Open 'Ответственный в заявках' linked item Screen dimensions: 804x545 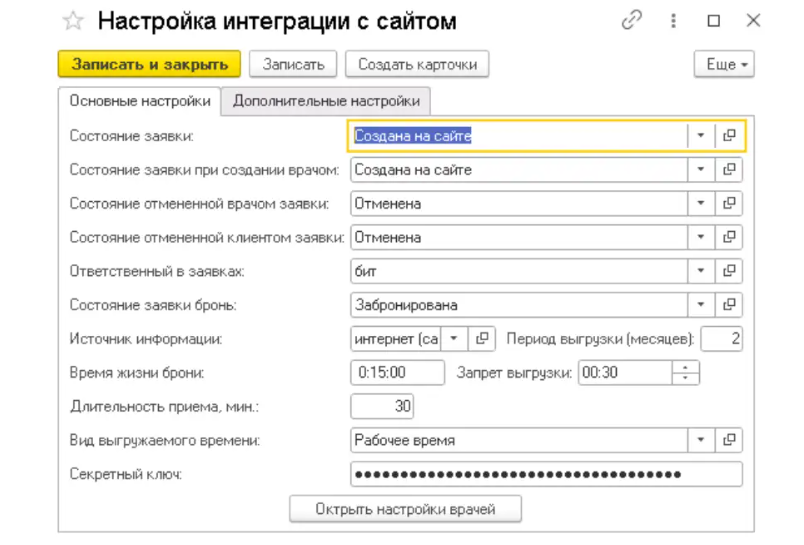pos(729,271)
